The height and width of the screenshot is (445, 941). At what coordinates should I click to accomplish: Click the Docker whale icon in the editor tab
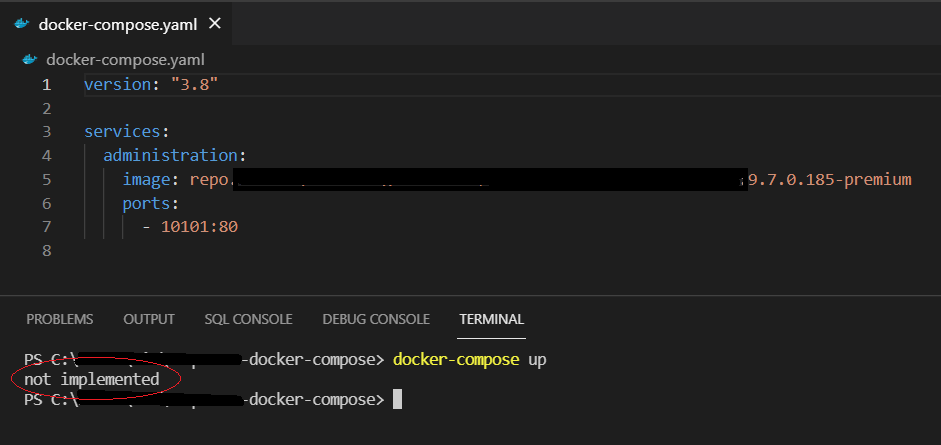(23, 24)
